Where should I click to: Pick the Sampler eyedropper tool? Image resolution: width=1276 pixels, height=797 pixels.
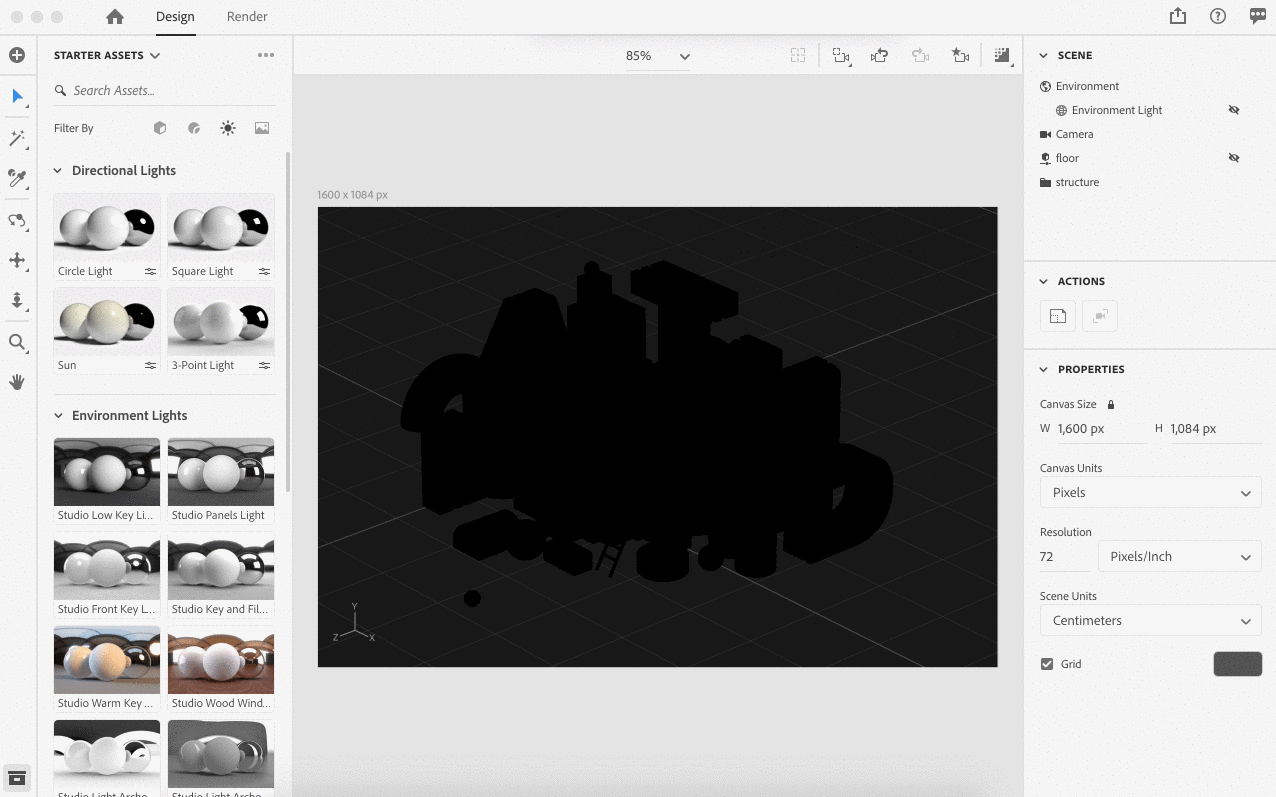pyautogui.click(x=17, y=178)
